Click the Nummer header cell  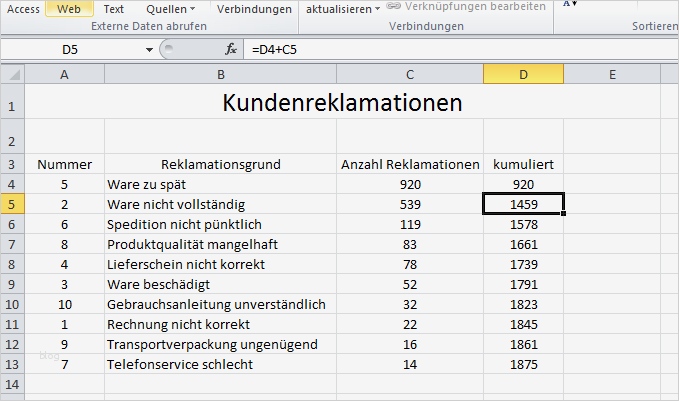pyautogui.click(x=65, y=164)
